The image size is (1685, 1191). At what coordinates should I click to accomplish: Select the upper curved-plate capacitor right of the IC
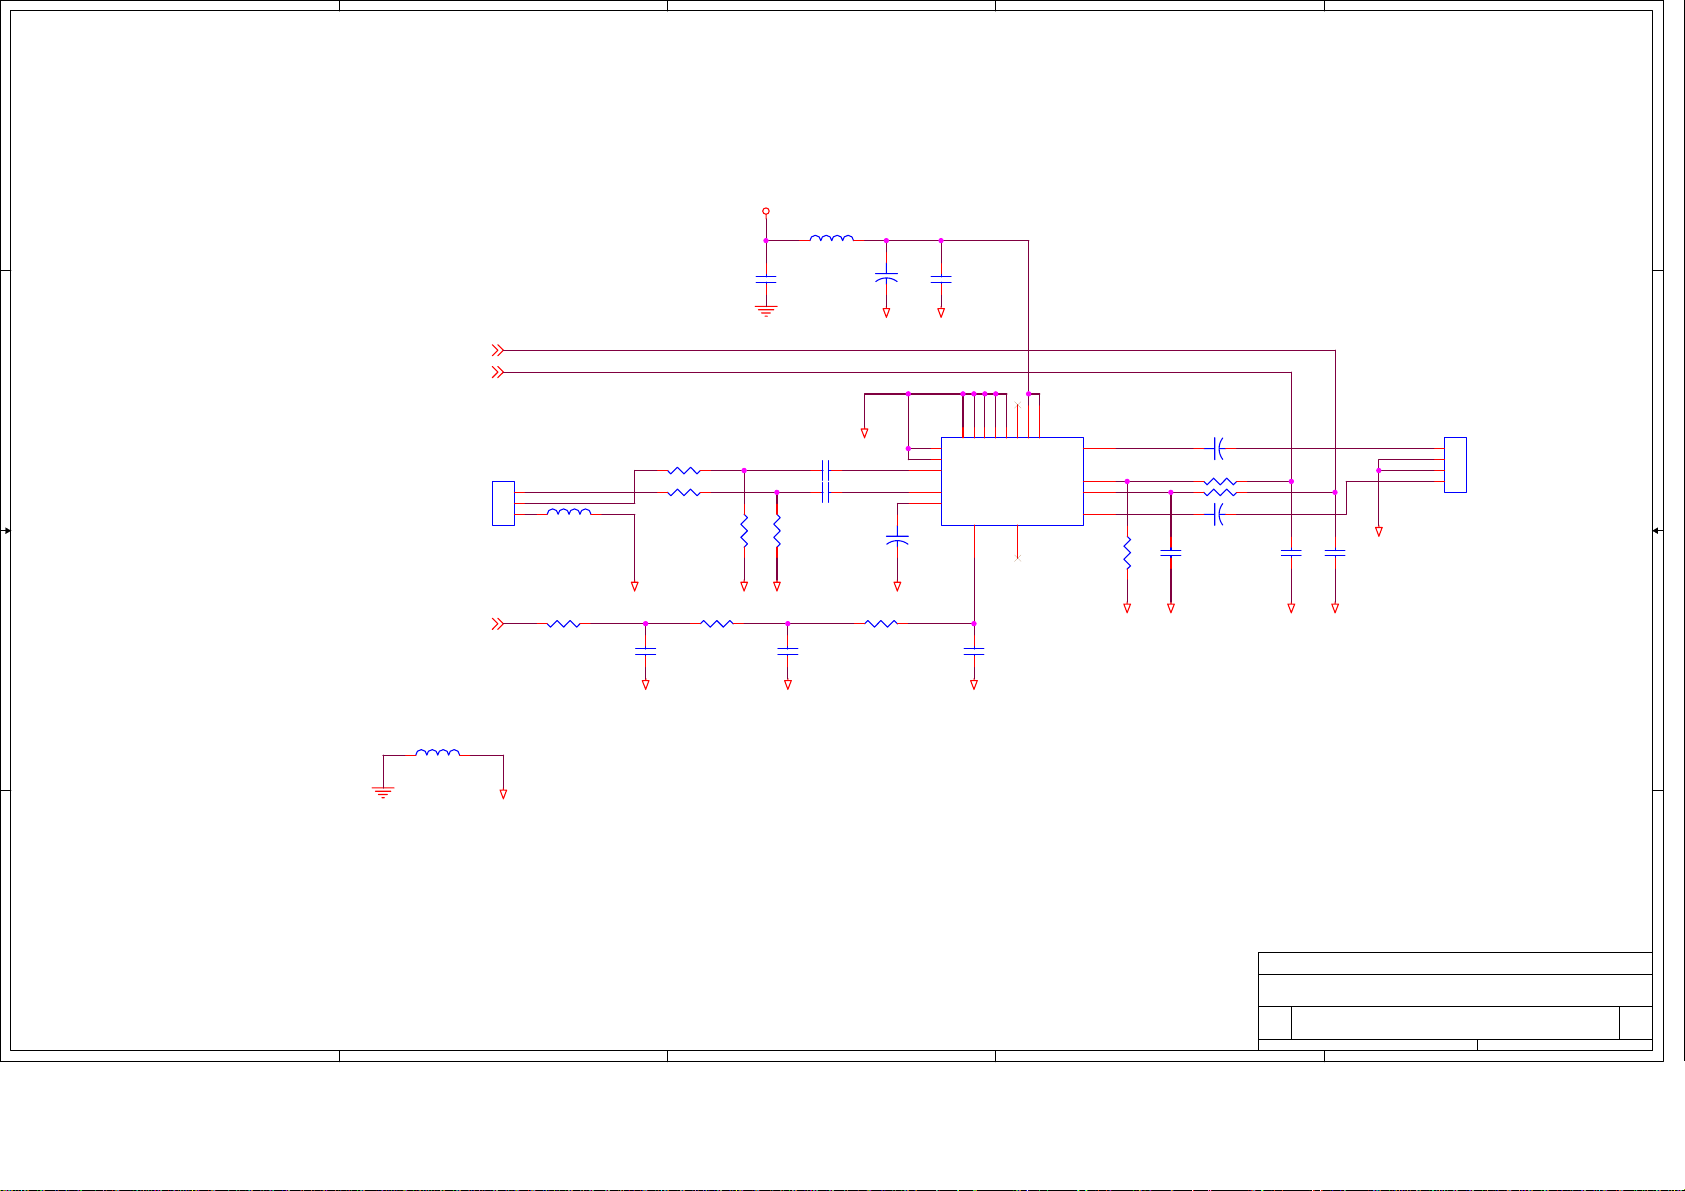1217,447
